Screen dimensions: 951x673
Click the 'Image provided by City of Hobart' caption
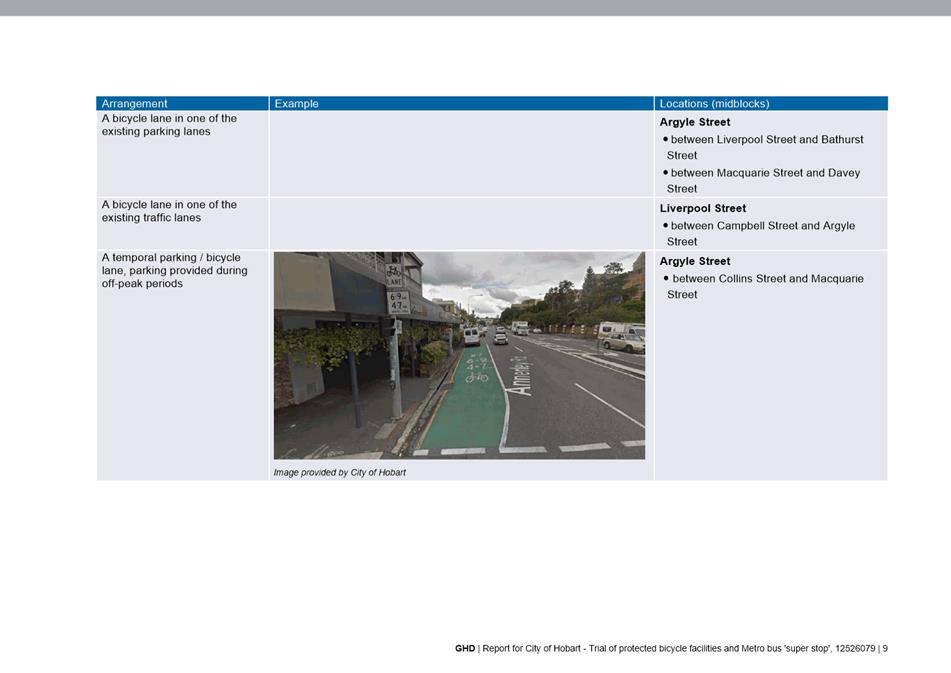coord(340,472)
